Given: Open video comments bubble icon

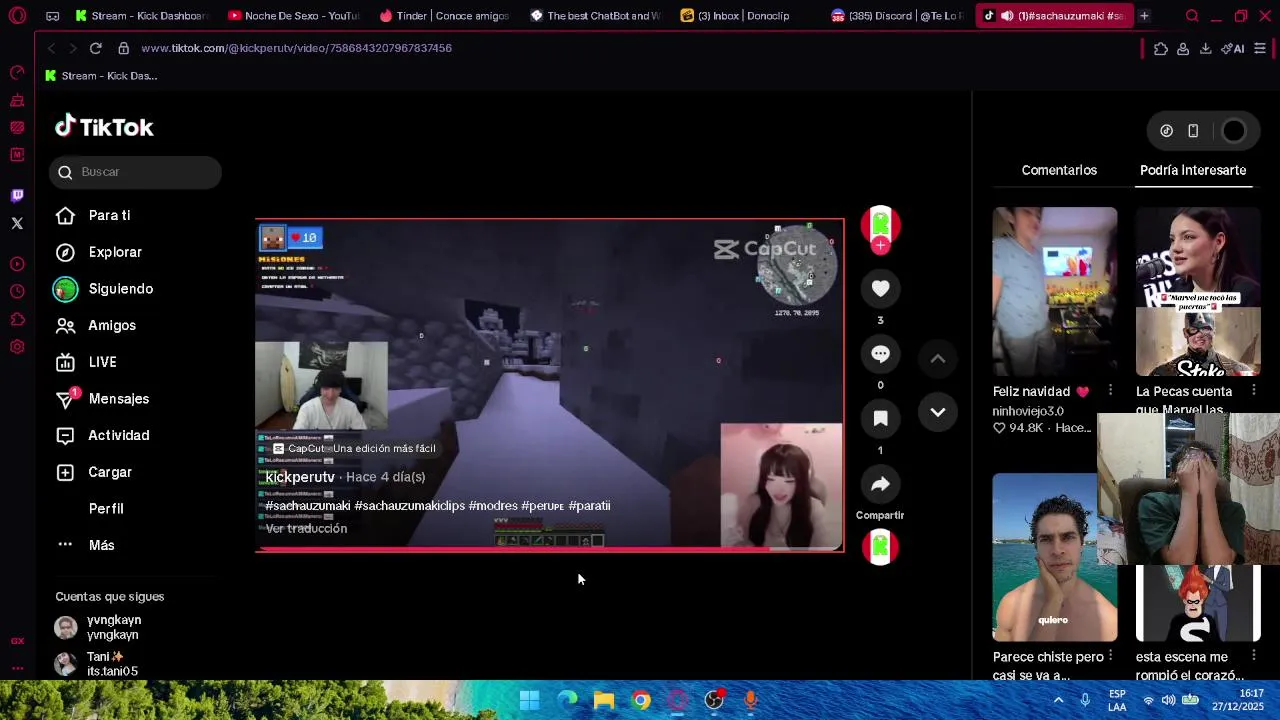Looking at the screenshot, I should coord(880,354).
